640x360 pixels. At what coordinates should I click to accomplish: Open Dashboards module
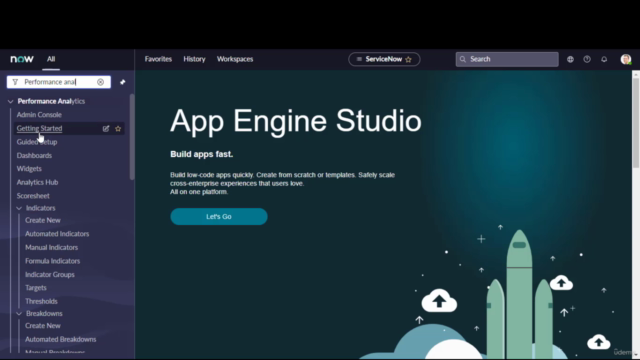coord(34,156)
